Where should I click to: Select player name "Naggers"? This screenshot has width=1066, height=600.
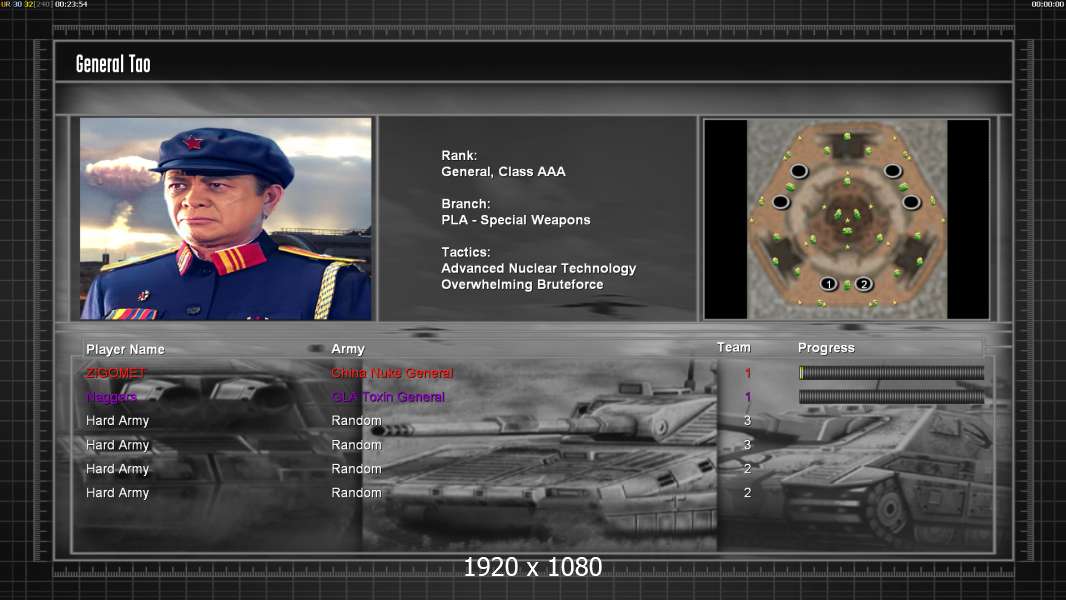111,397
